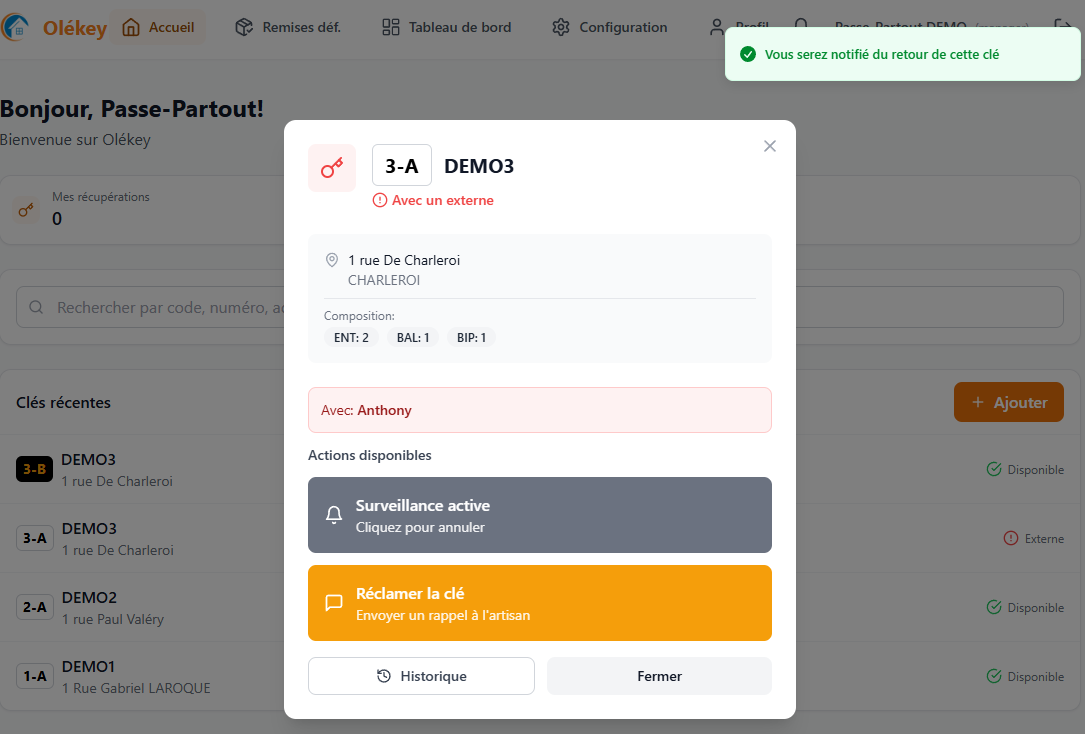
Task: Click the 1-A key badge
Action: (34, 676)
